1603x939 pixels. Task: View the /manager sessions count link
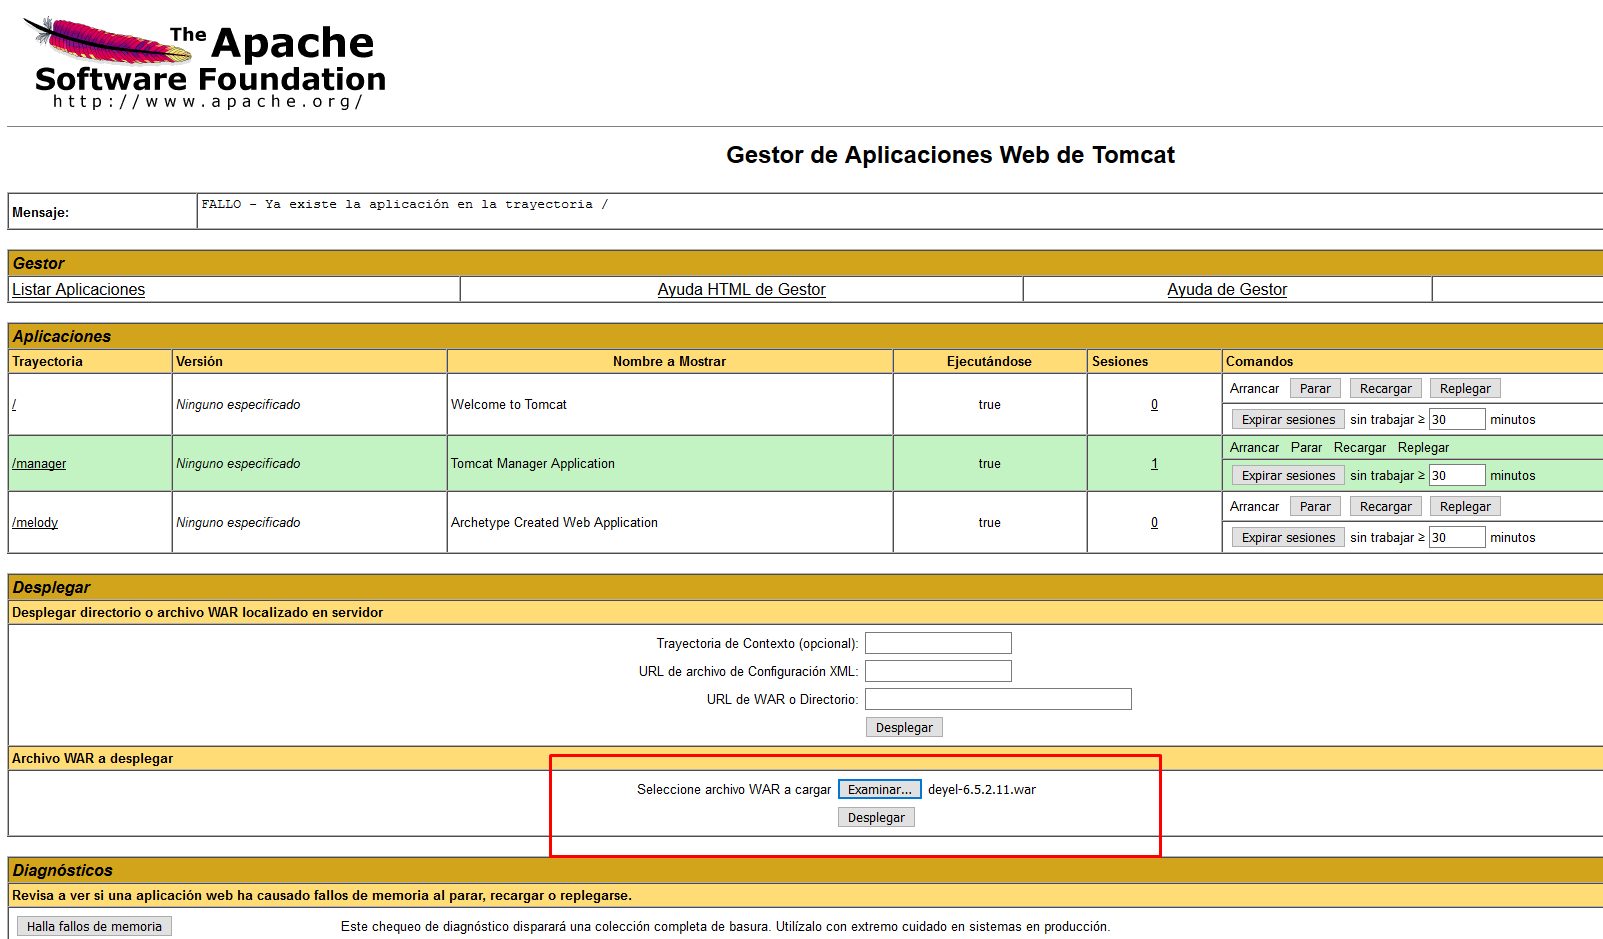point(1154,464)
